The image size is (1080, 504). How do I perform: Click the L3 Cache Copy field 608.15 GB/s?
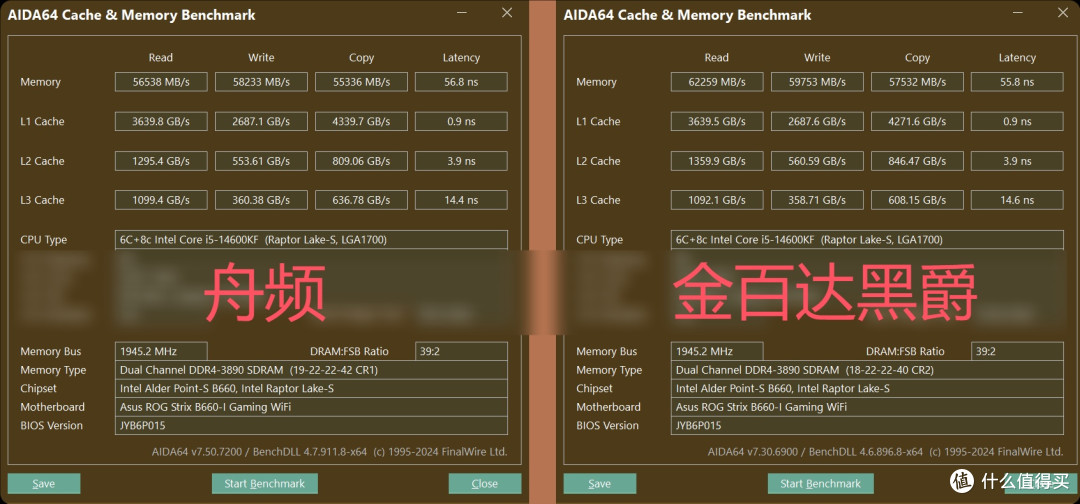pyautogui.click(x=917, y=200)
